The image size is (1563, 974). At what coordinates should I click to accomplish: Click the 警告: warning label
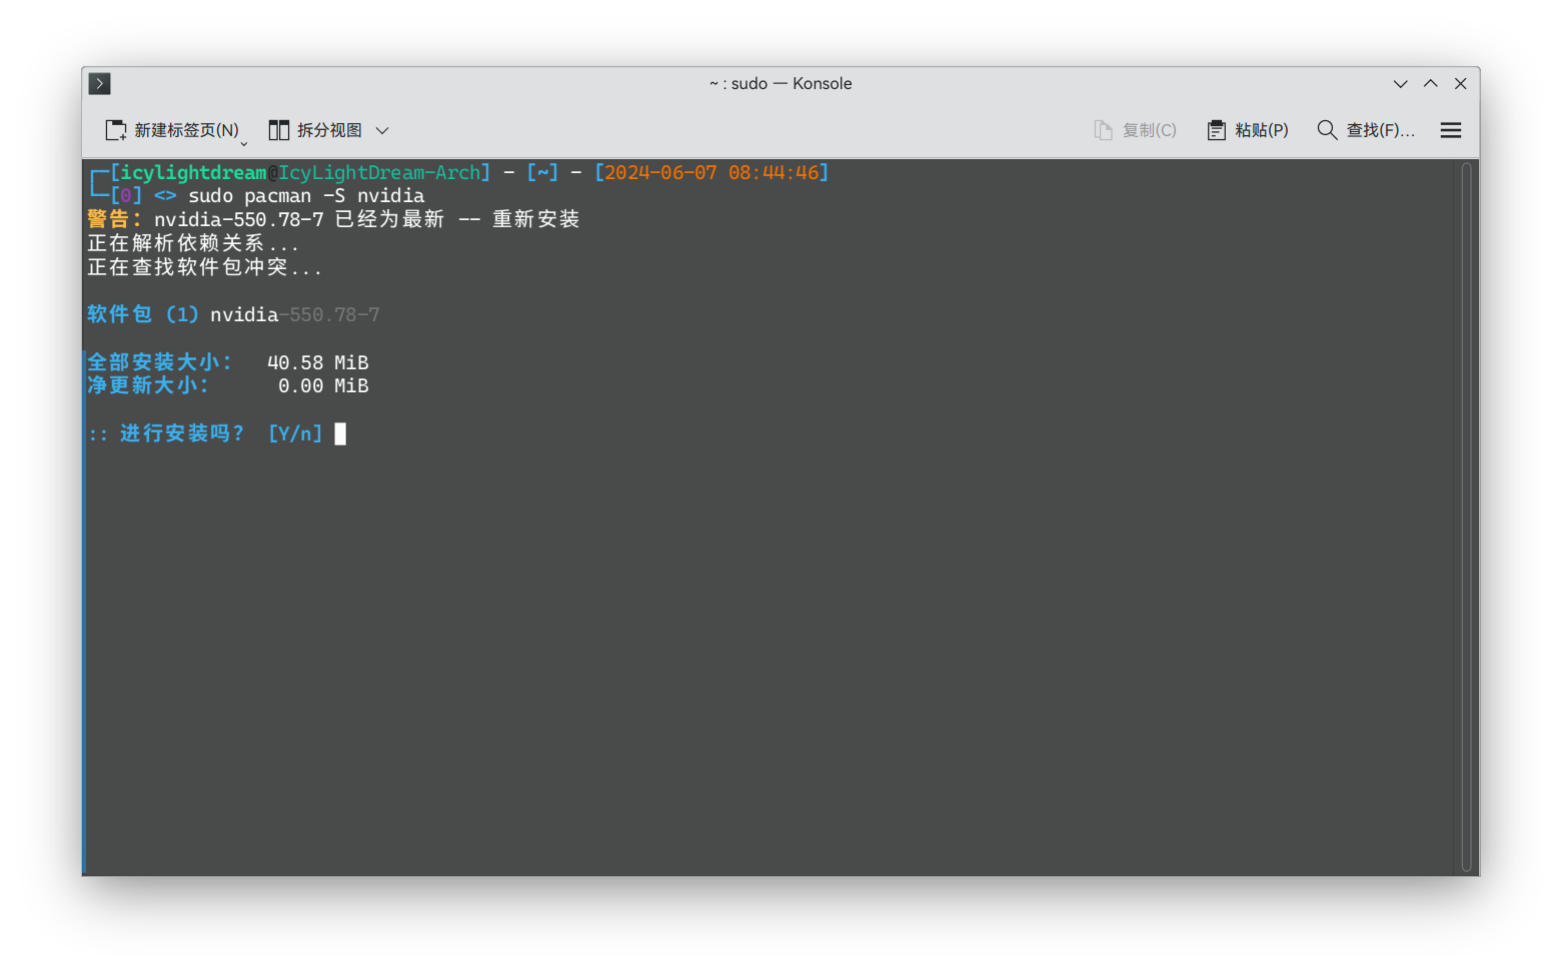tap(114, 219)
